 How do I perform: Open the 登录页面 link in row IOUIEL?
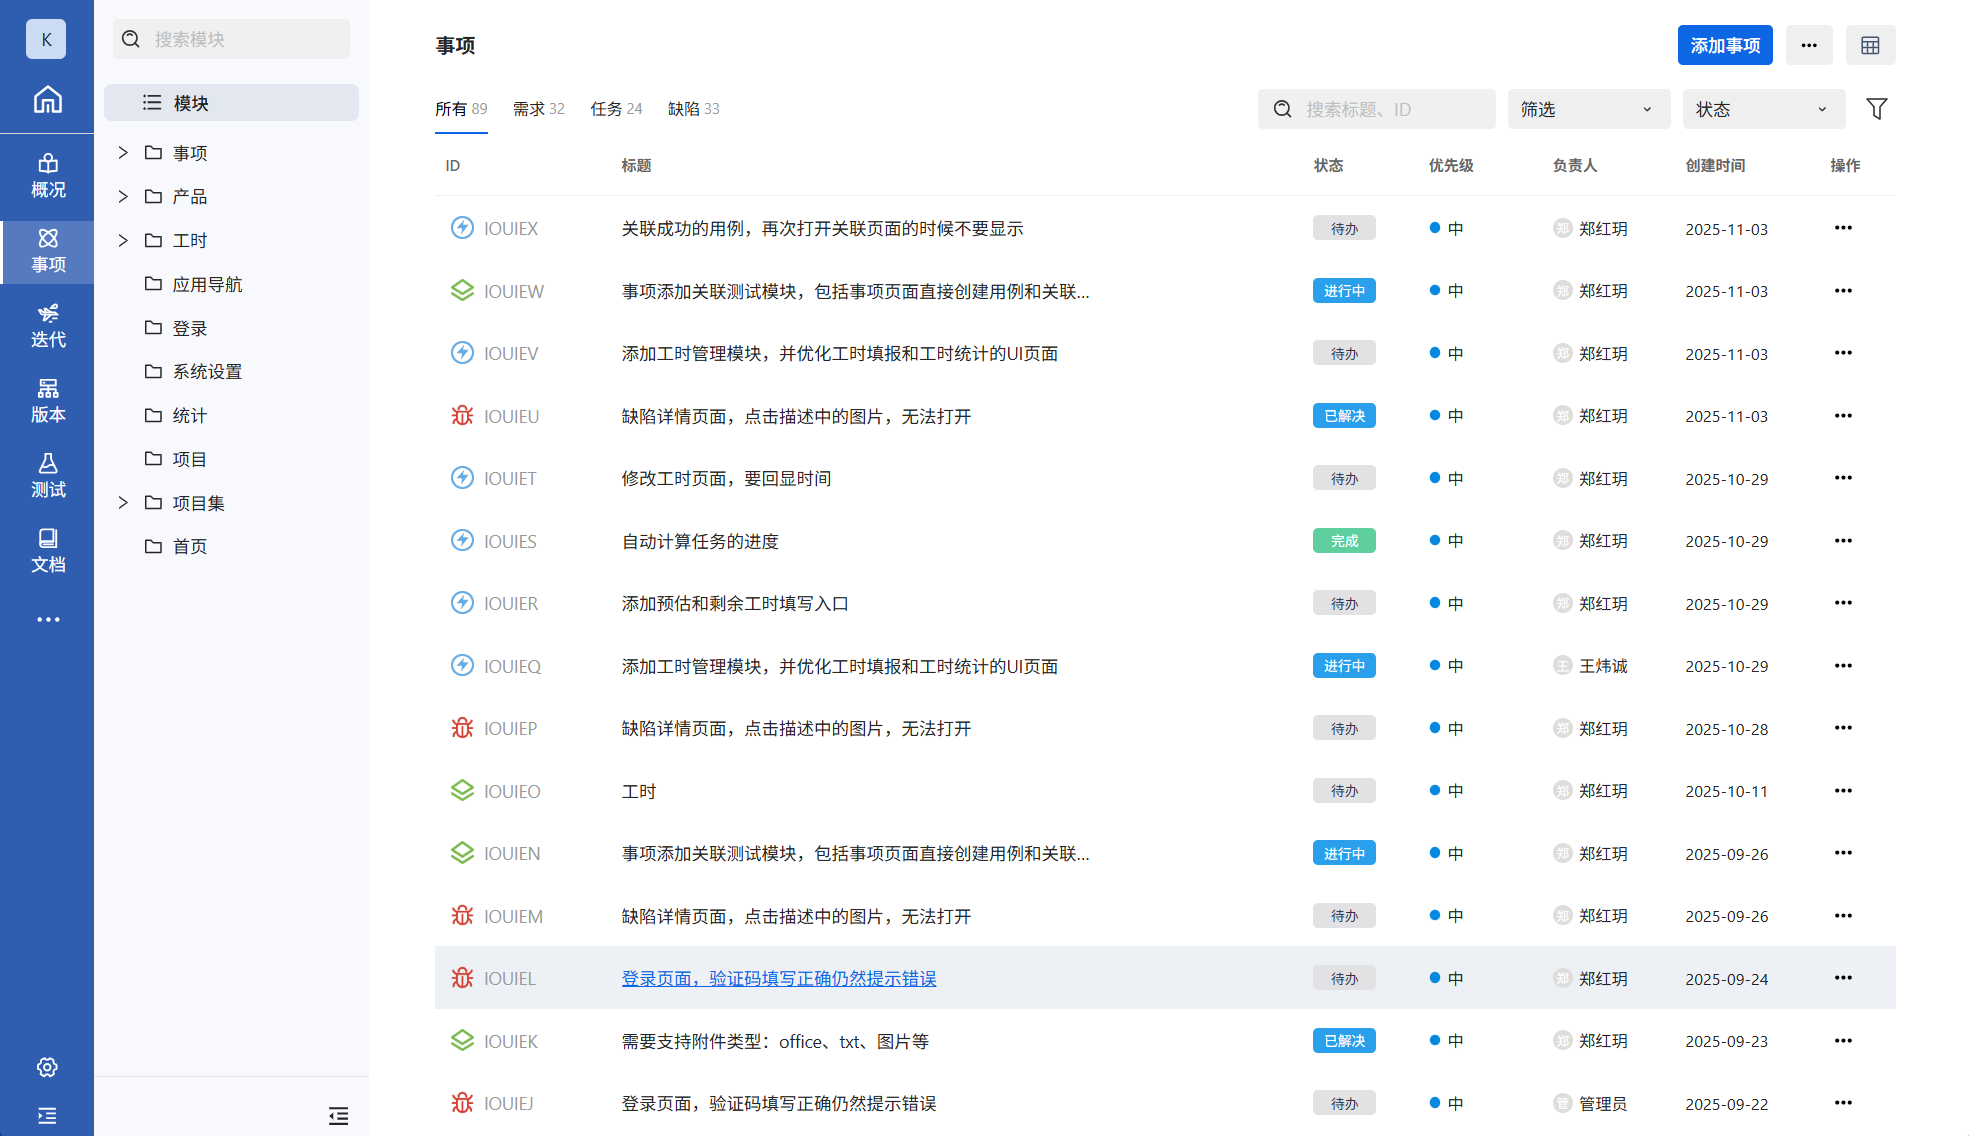778,978
